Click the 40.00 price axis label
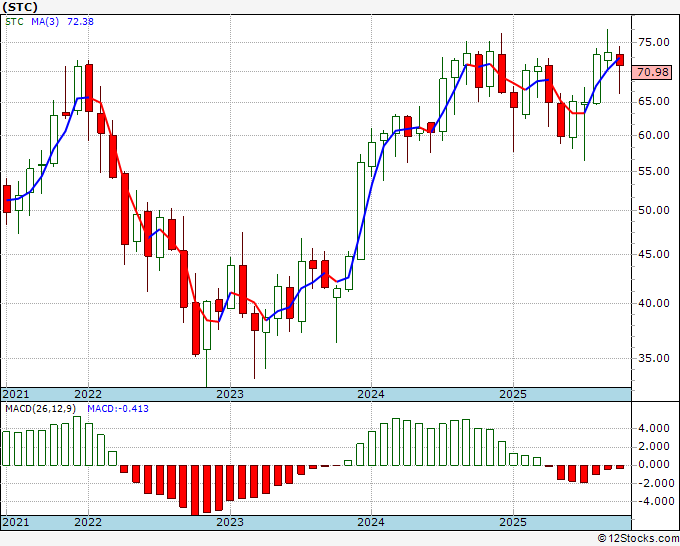680x546 pixels. [654, 303]
